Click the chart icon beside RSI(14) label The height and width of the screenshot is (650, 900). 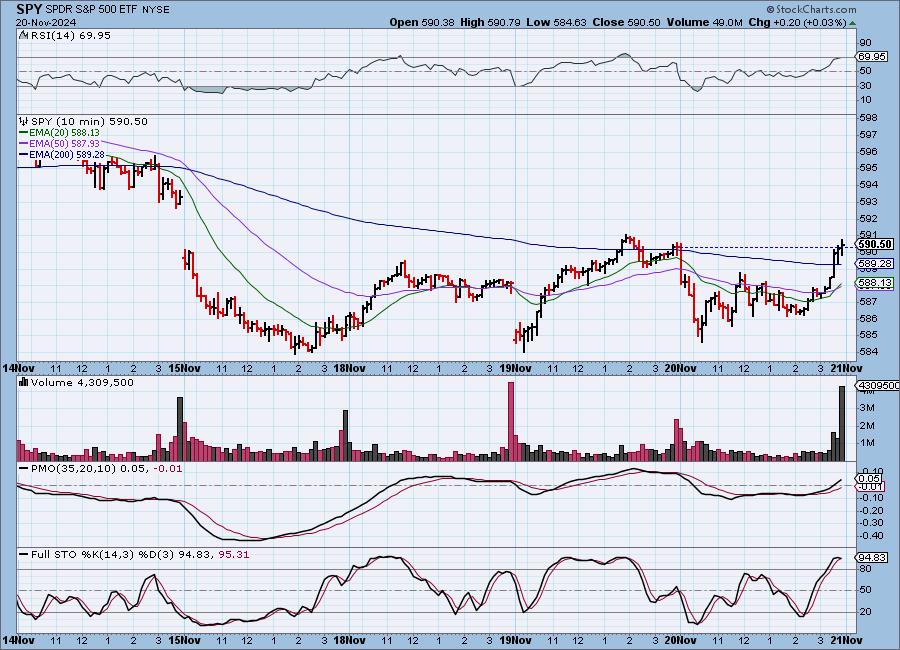pyautogui.click(x=23, y=35)
